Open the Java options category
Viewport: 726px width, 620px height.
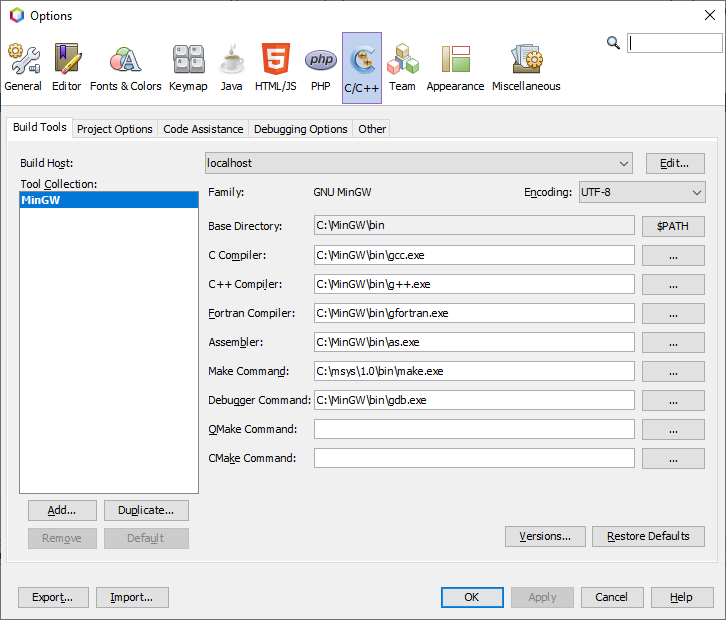pos(232,68)
